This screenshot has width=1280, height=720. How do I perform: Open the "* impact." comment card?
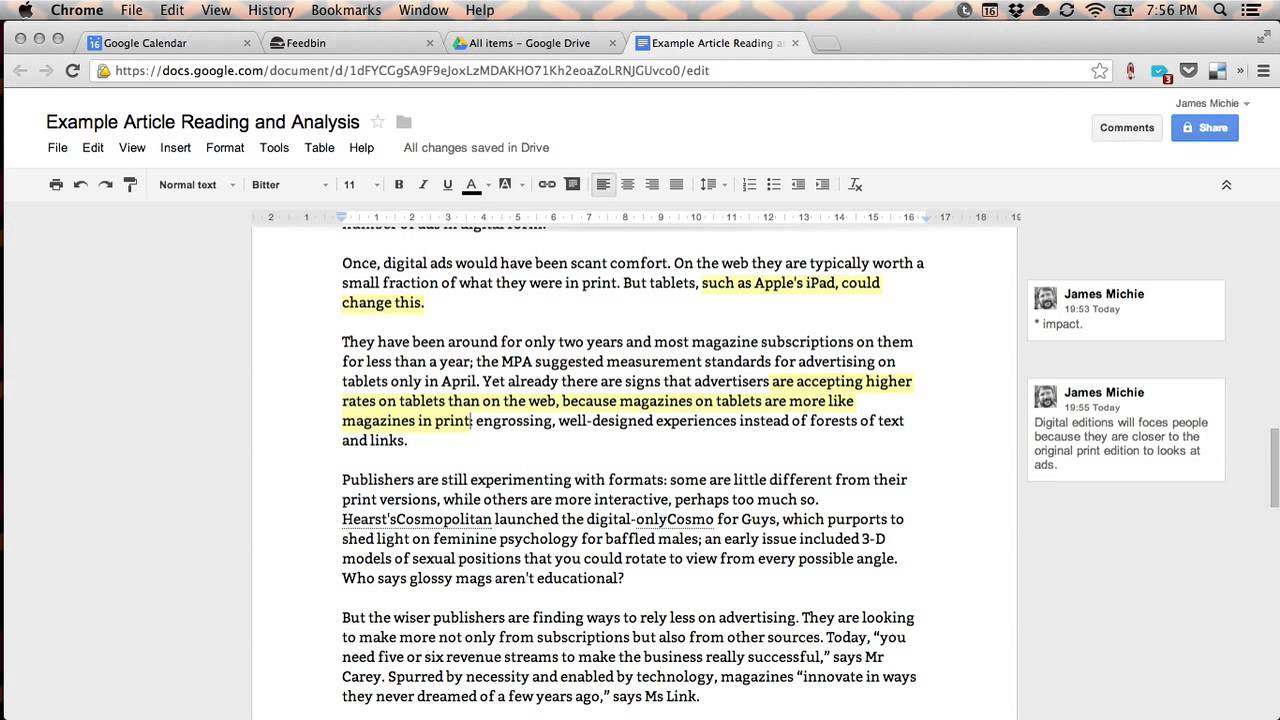[1126, 310]
